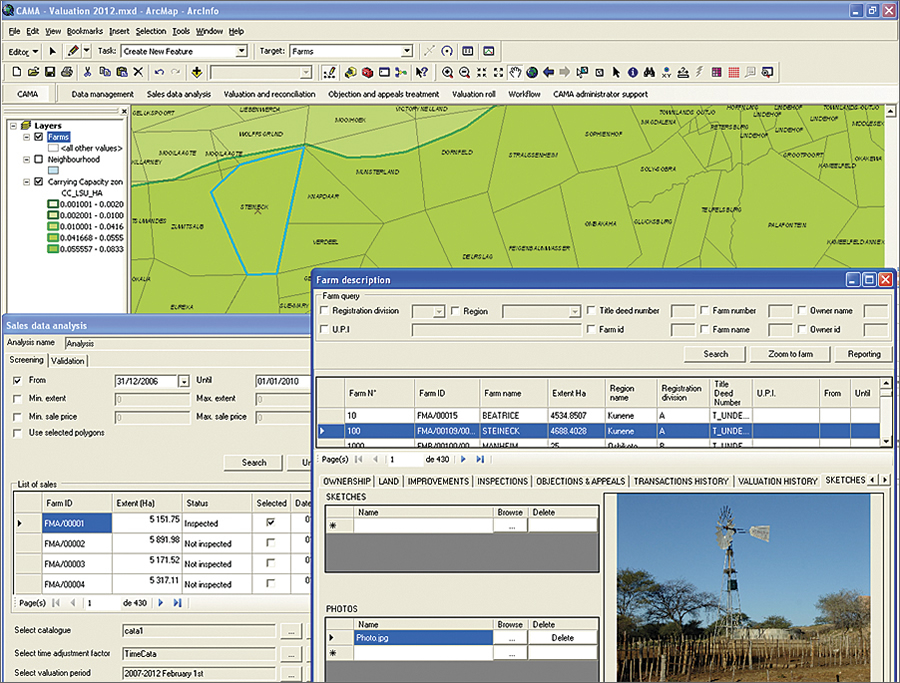Select the Pan hand tool
Viewport: 900px width, 683px height.
point(516,73)
